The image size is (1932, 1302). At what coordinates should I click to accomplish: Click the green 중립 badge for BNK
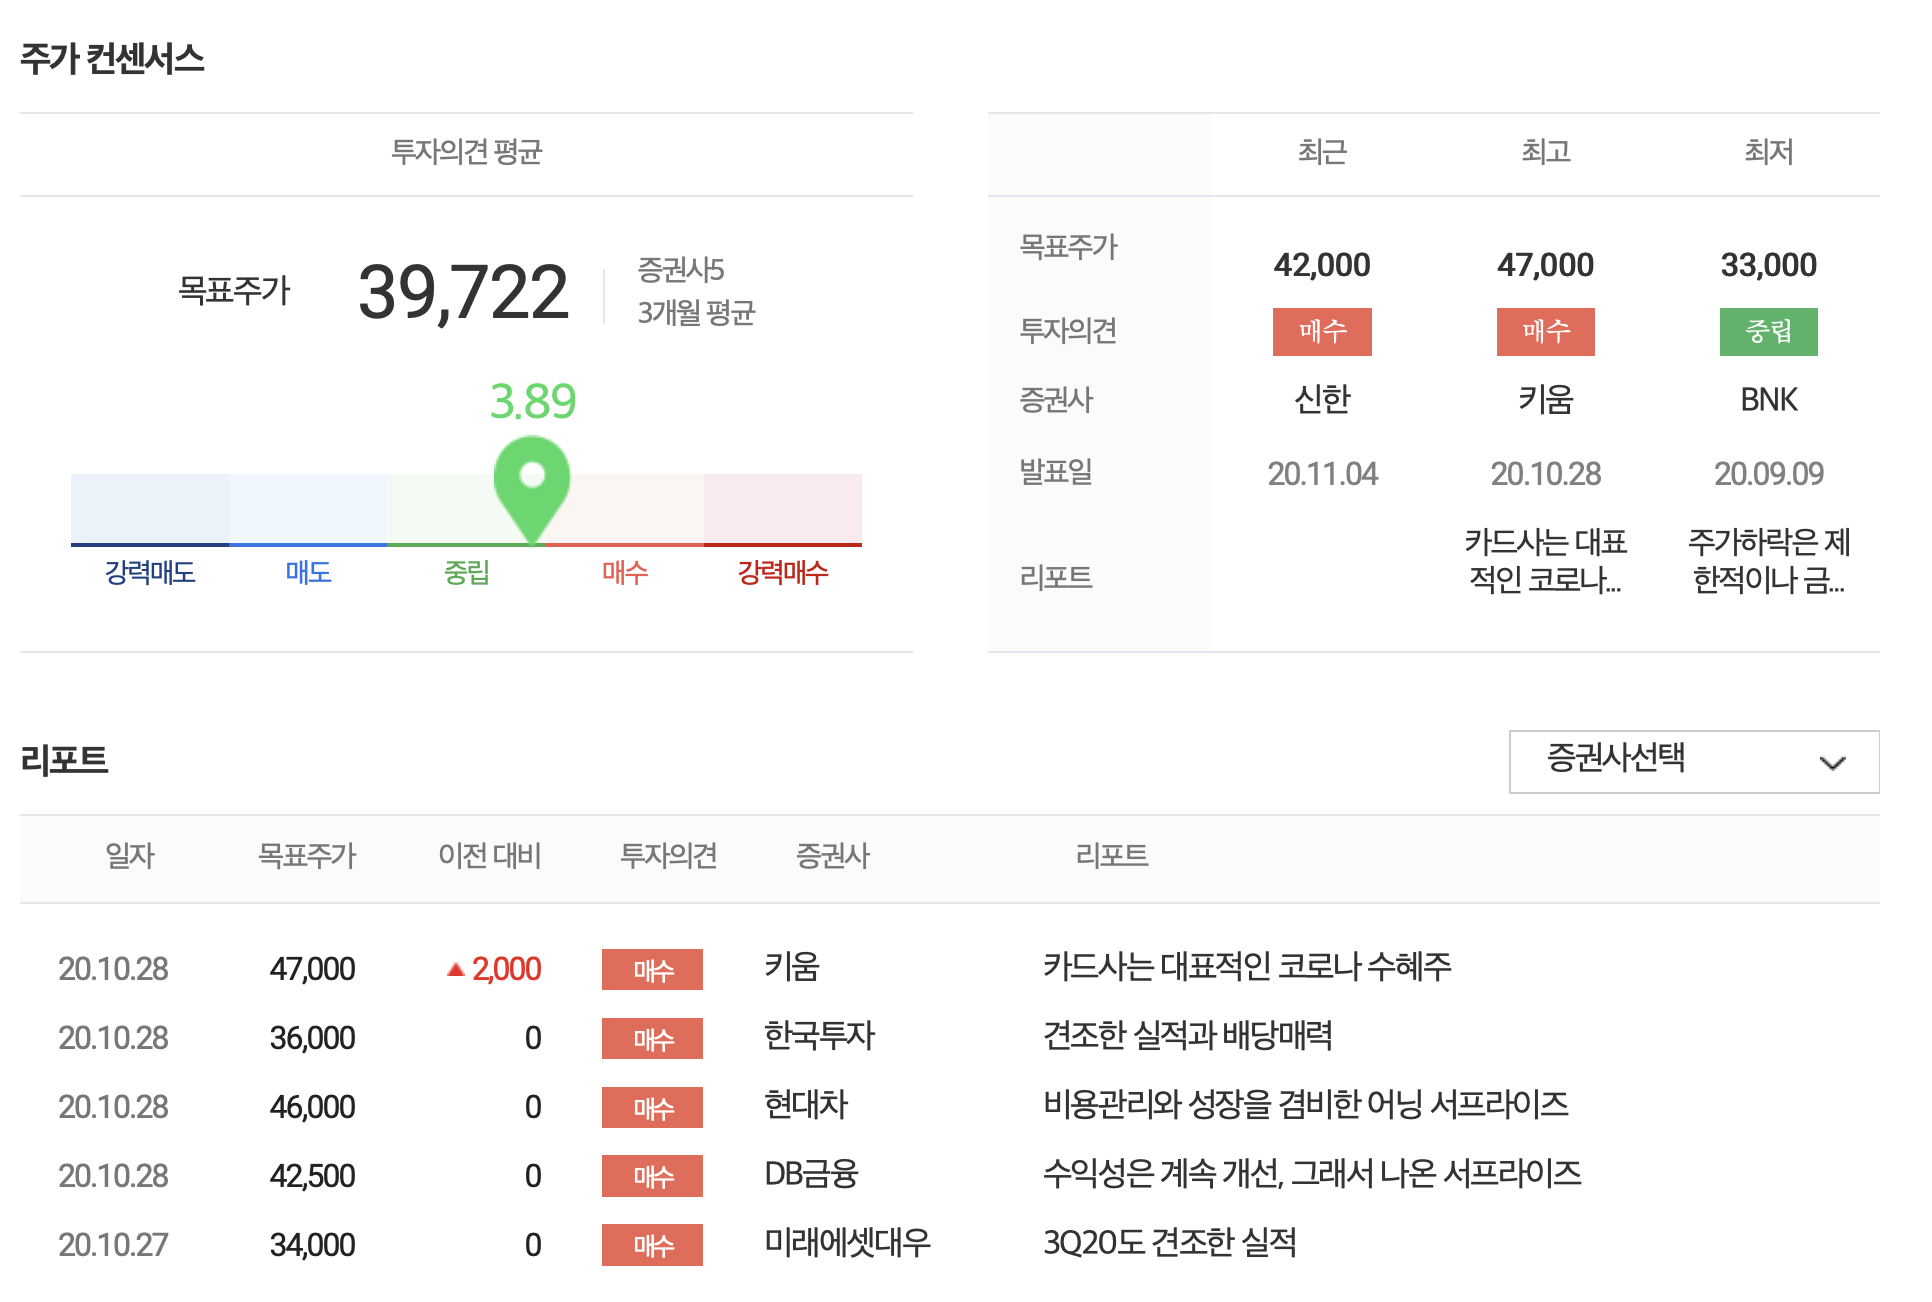pos(1768,332)
